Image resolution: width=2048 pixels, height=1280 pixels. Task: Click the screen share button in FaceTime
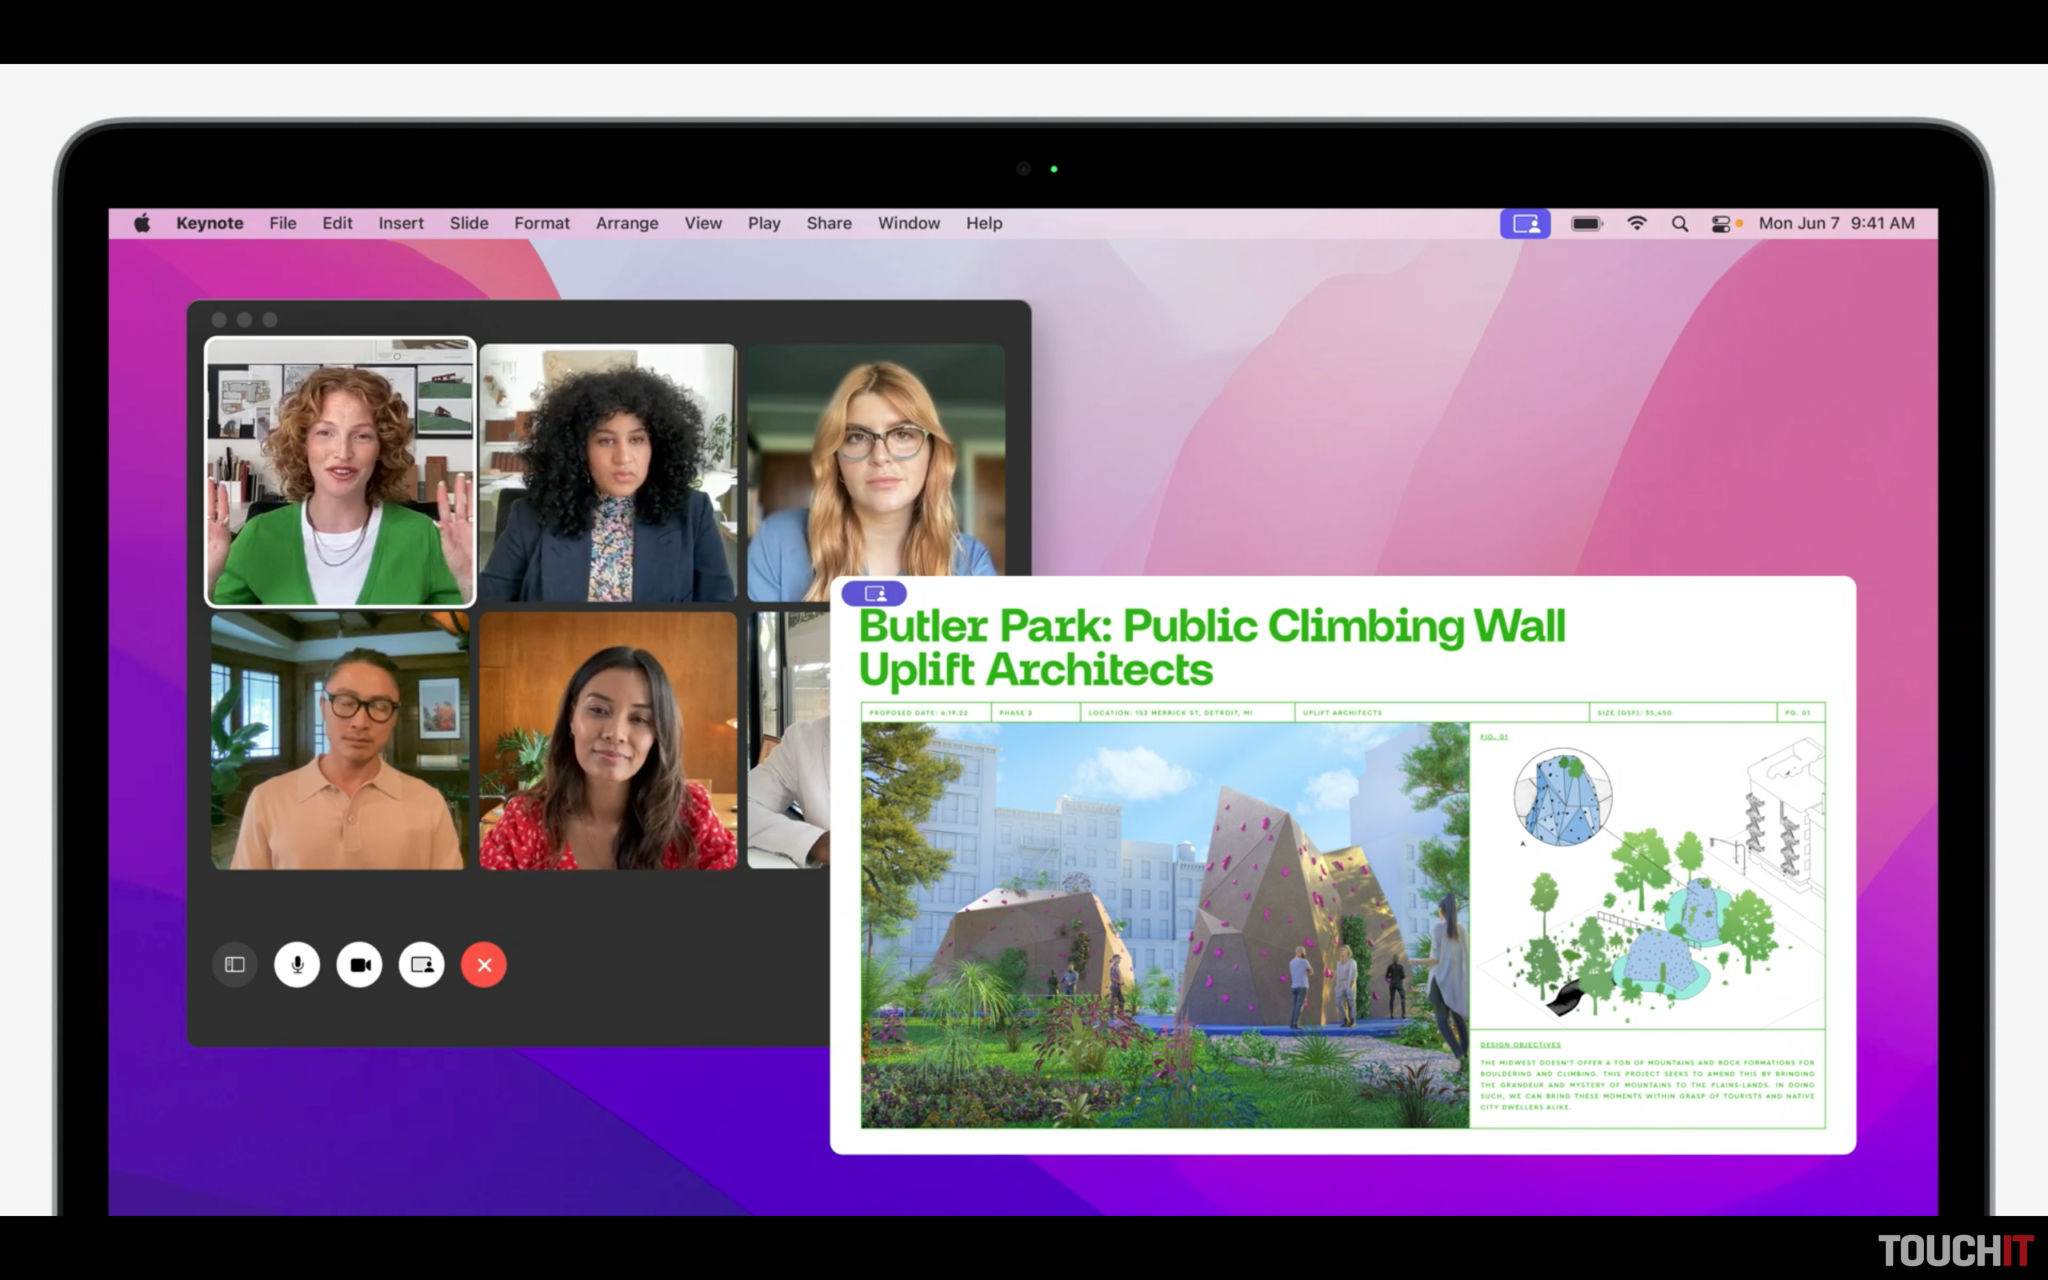coord(422,965)
